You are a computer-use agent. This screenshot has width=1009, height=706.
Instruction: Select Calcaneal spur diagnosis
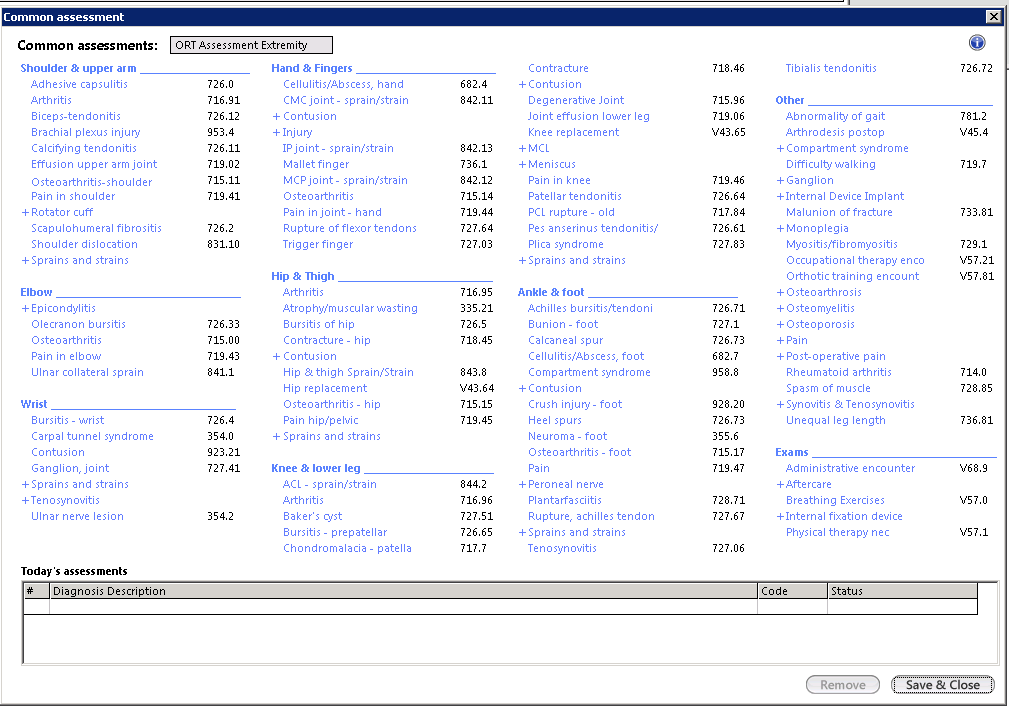tap(566, 340)
